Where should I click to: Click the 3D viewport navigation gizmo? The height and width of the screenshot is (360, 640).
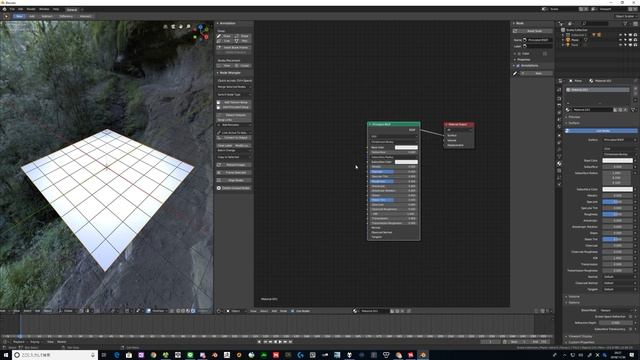201,33
